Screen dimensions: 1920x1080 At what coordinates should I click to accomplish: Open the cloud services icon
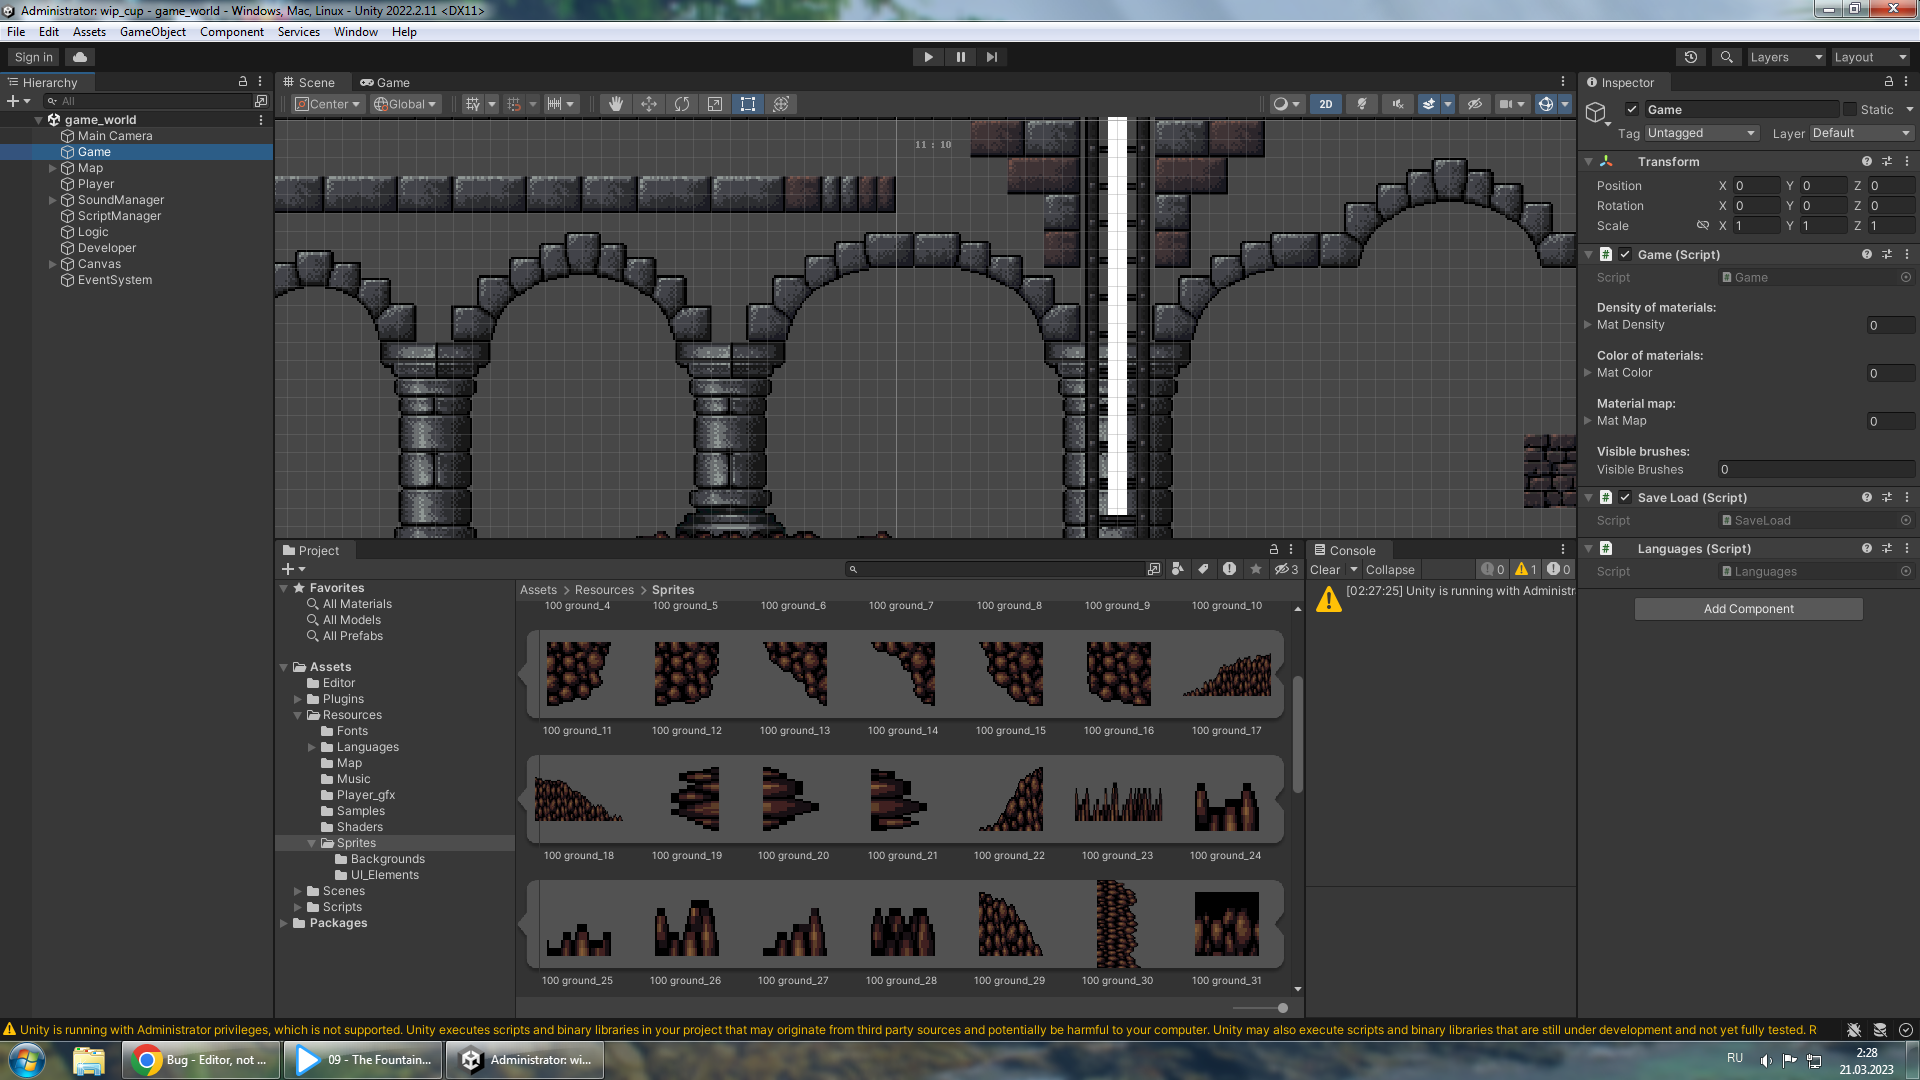coord(80,57)
